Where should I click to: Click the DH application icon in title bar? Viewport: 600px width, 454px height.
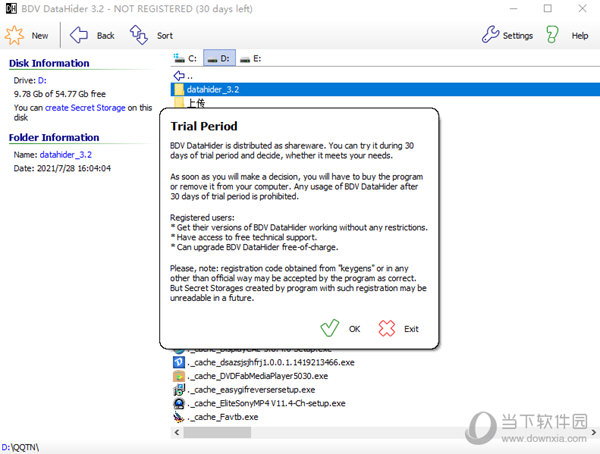coord(11,8)
